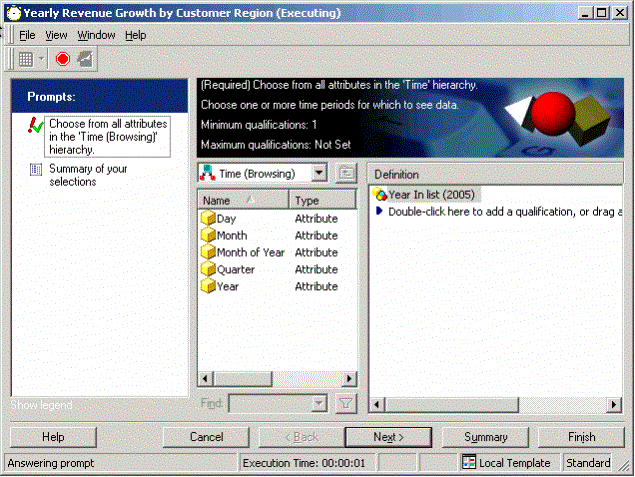The height and width of the screenshot is (477, 635).
Task: Open the Window menu
Action: click(x=96, y=36)
